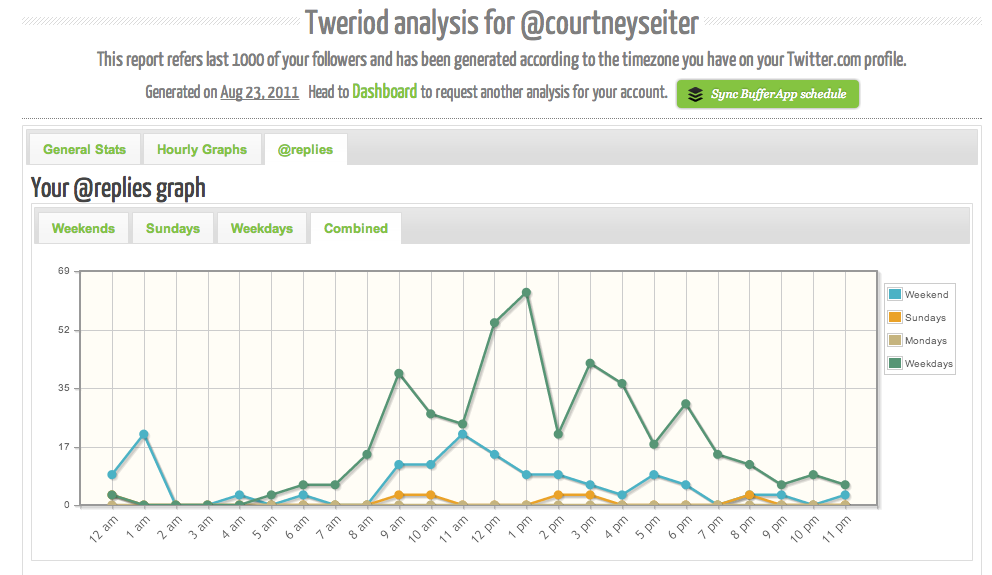Click the green Weekdays legend swatch
Viewport: 992px width, 575px height.
click(895, 364)
